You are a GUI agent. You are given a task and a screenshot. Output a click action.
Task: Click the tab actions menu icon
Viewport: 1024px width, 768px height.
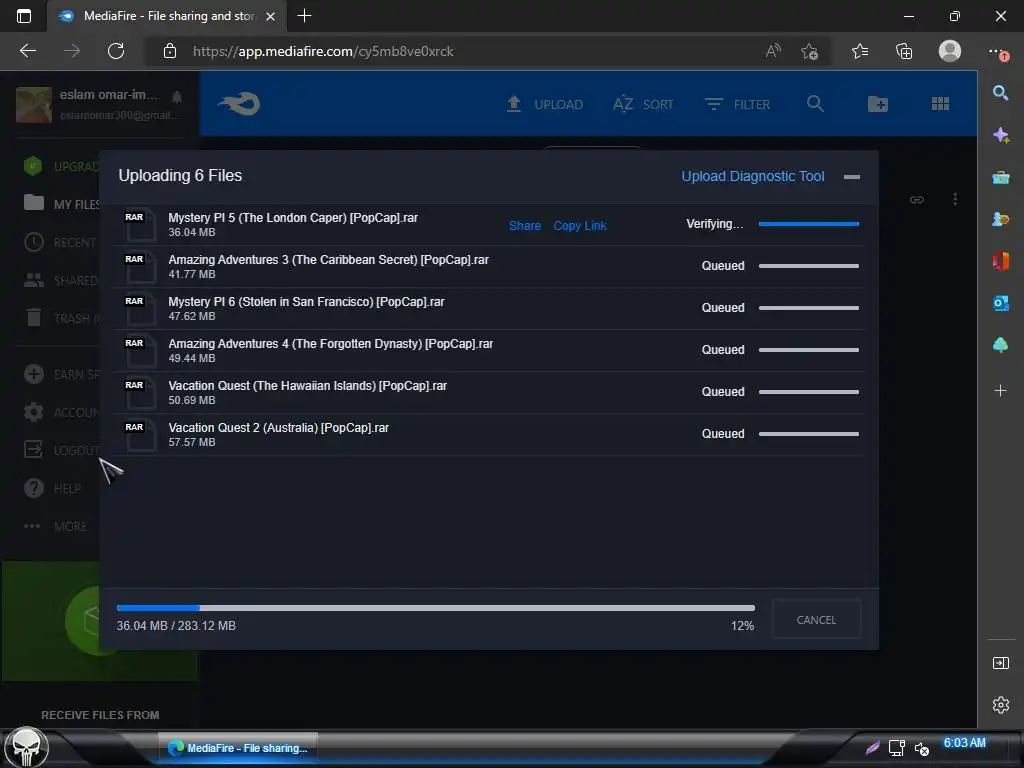pyautogui.click(x=24, y=16)
